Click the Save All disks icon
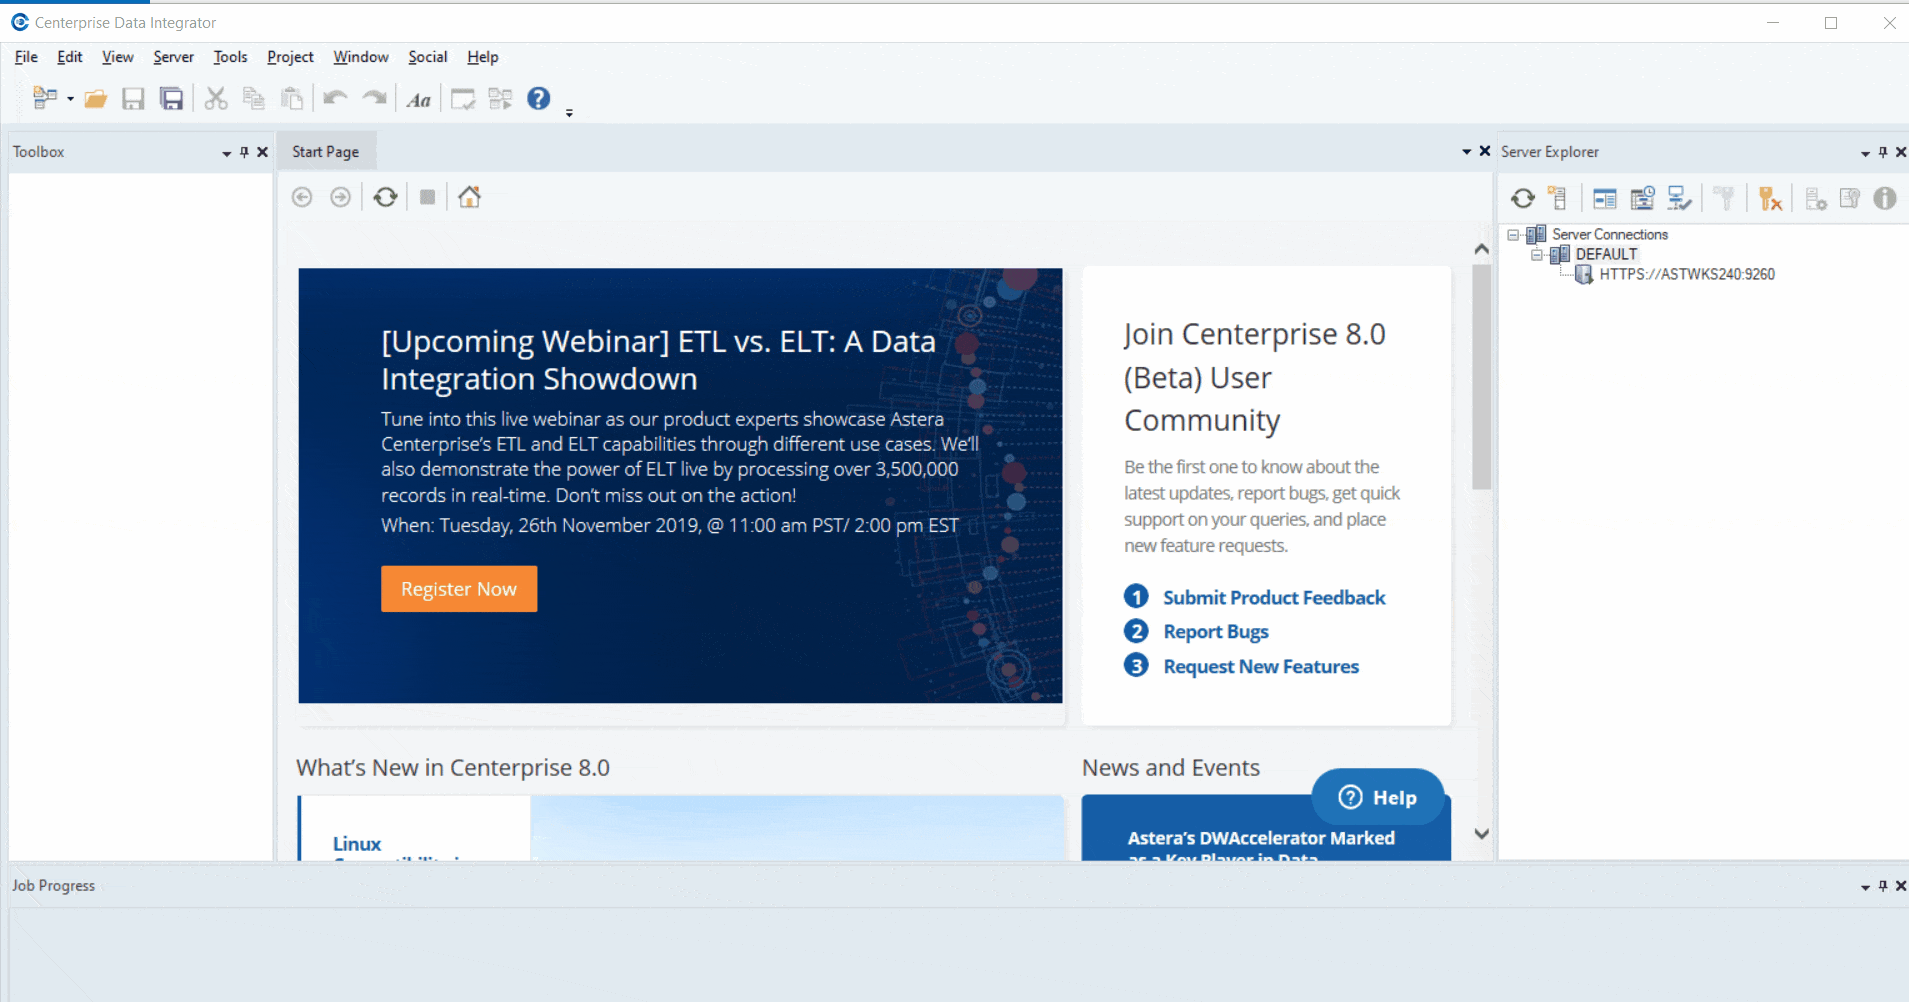This screenshot has width=1909, height=1002. click(172, 98)
